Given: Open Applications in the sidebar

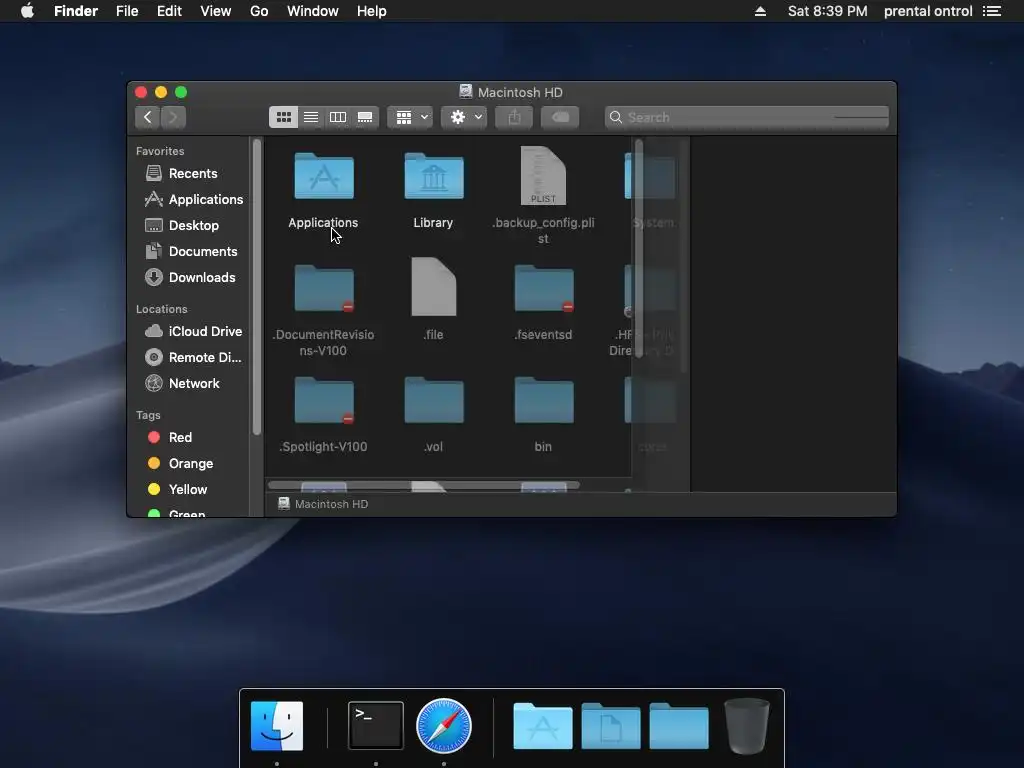Looking at the screenshot, I should [x=189, y=200].
